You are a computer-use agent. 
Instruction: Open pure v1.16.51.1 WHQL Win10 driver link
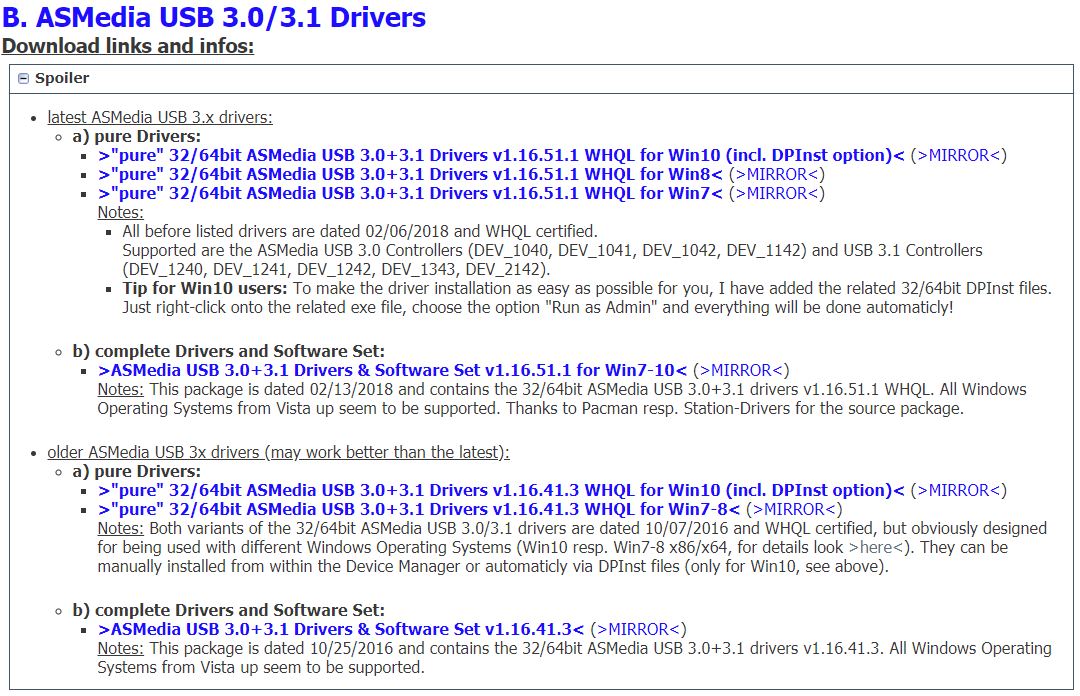pos(501,155)
